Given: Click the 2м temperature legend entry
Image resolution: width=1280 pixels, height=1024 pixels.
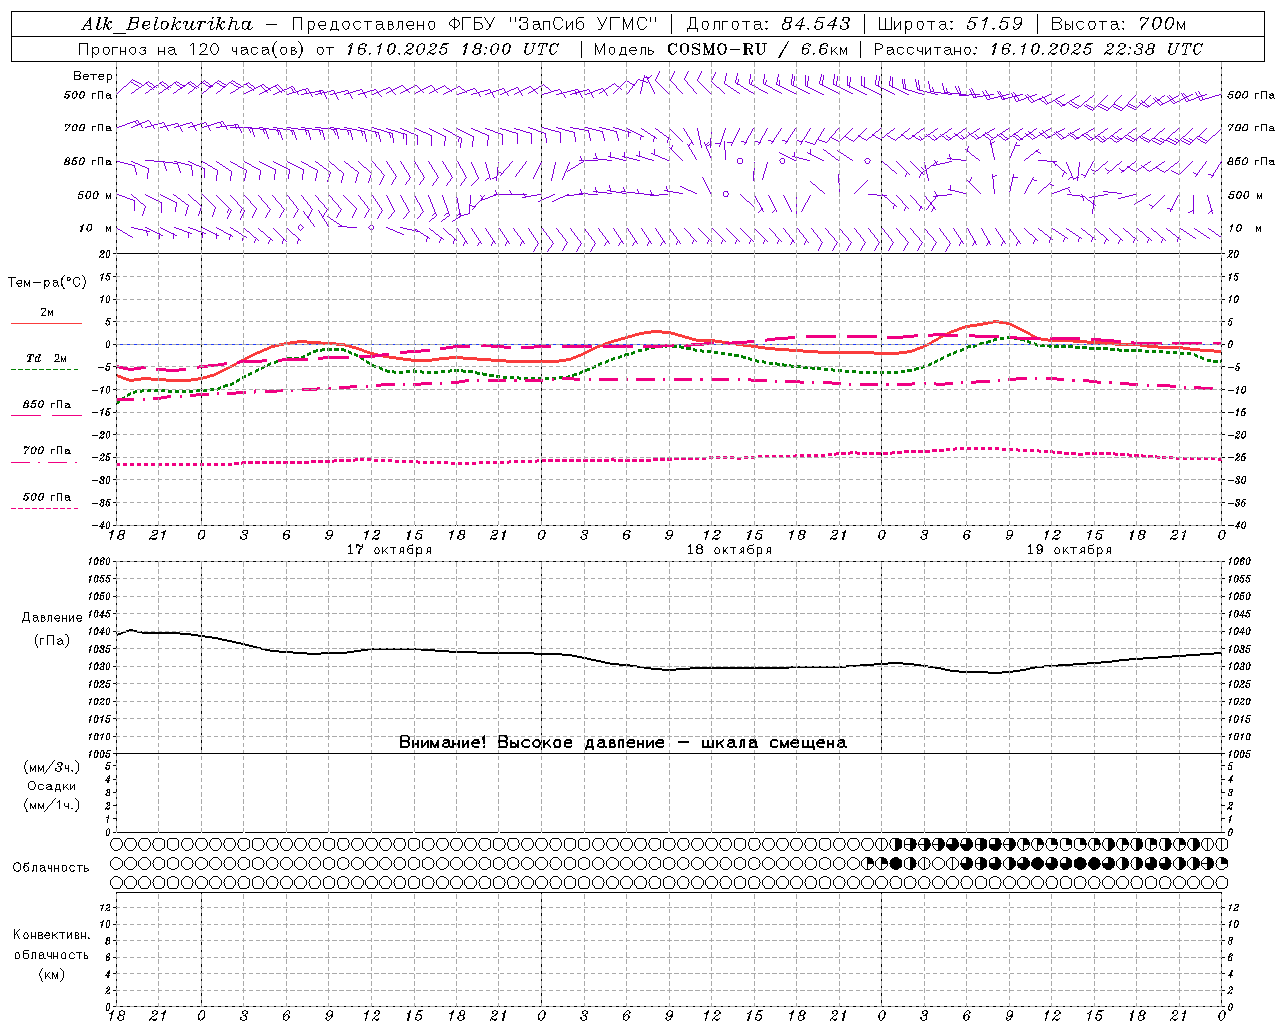Looking at the screenshot, I should (47, 313).
